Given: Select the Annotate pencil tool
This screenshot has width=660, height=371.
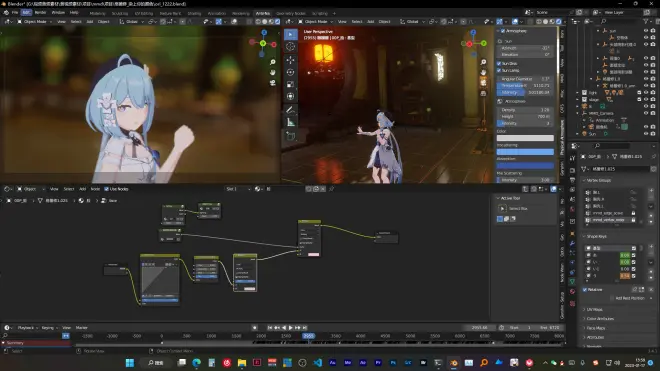Looking at the screenshot, I should click(290, 110).
